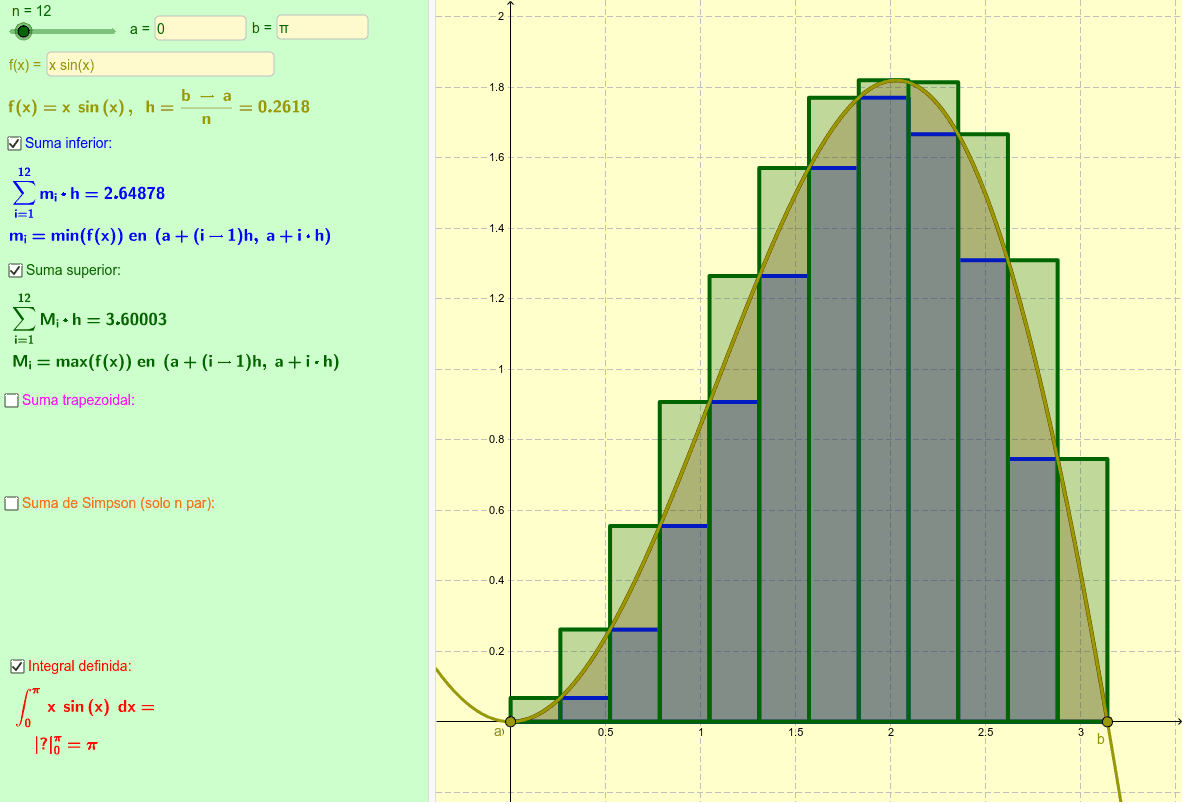Click the b = π input field
This screenshot has height=804, width=1184.
tap(322, 27)
